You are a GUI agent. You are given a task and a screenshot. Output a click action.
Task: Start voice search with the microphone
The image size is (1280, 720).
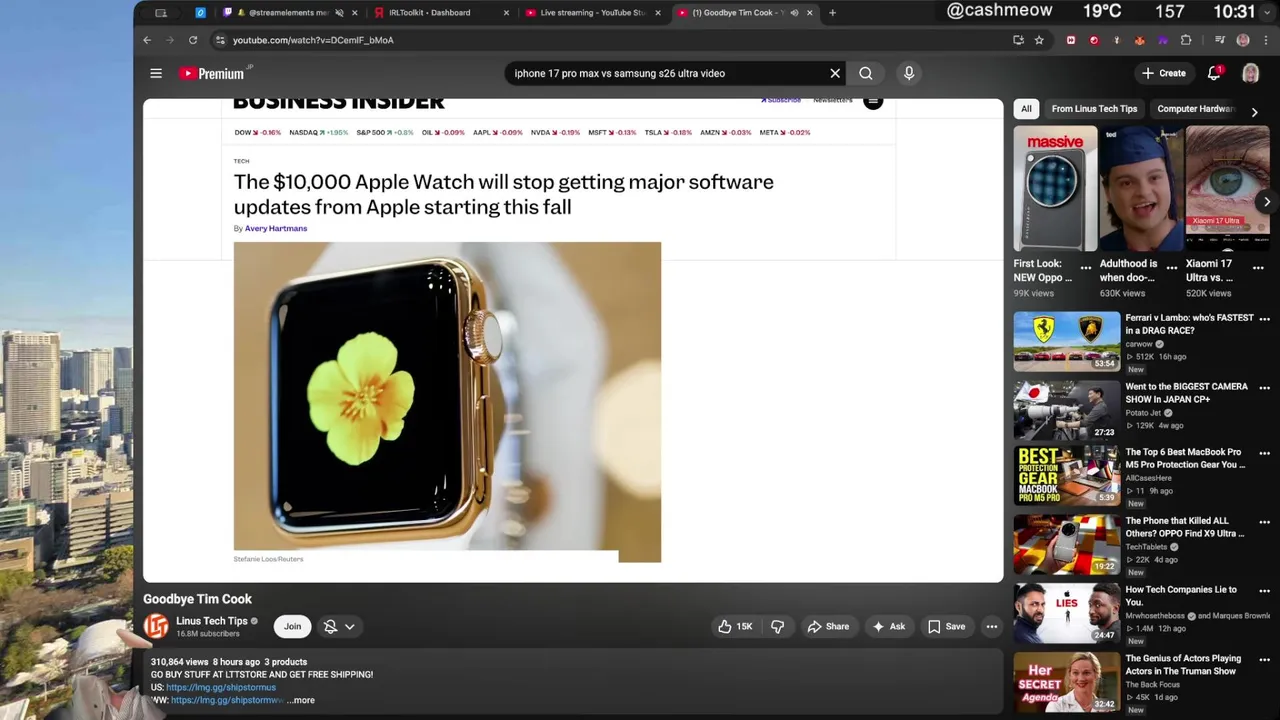click(x=909, y=73)
